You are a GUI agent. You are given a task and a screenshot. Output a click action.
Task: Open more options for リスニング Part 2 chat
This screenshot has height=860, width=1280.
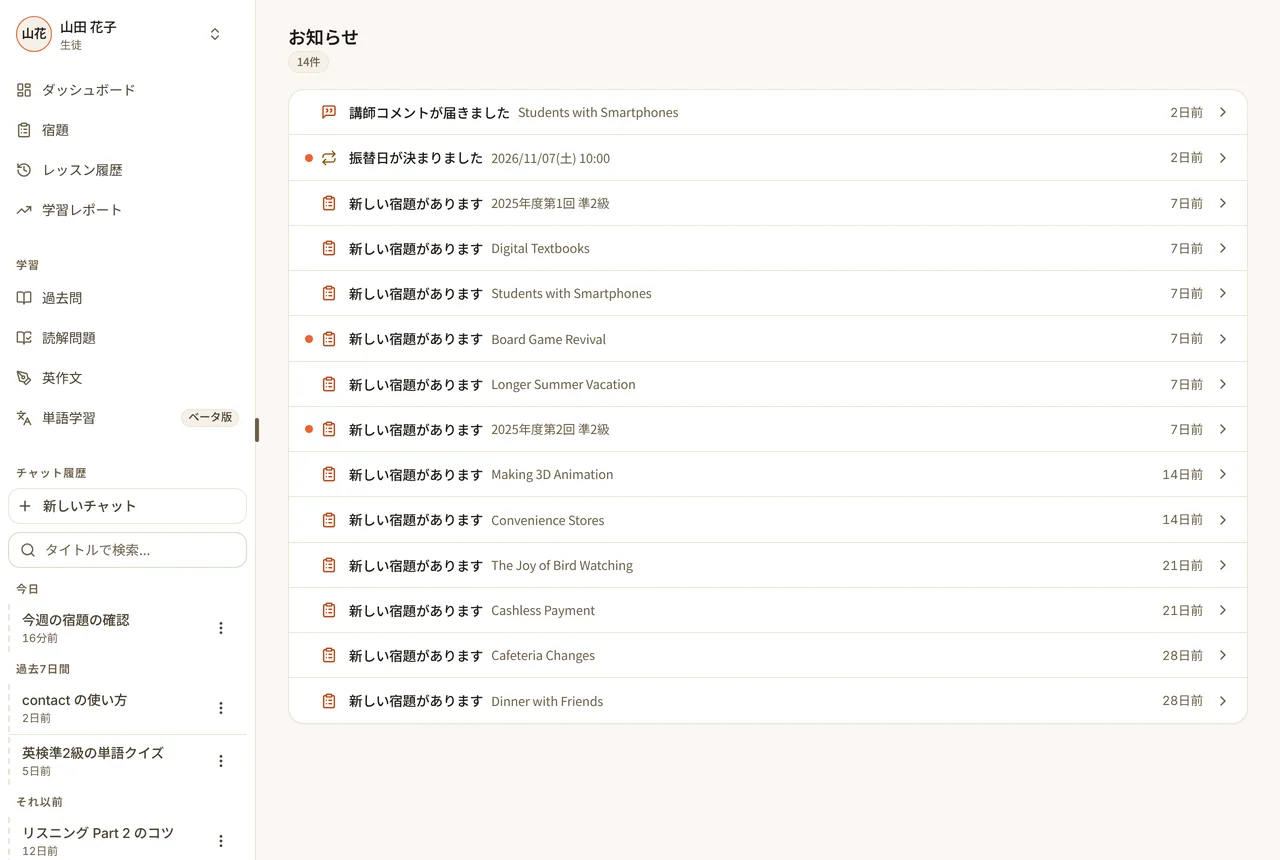tap(221, 841)
